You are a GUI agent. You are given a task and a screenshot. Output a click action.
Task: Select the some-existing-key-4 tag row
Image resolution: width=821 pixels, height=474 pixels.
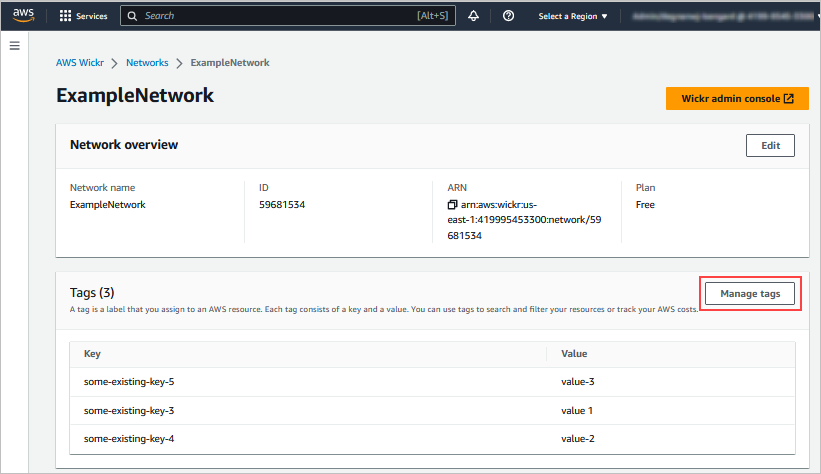coord(131,438)
